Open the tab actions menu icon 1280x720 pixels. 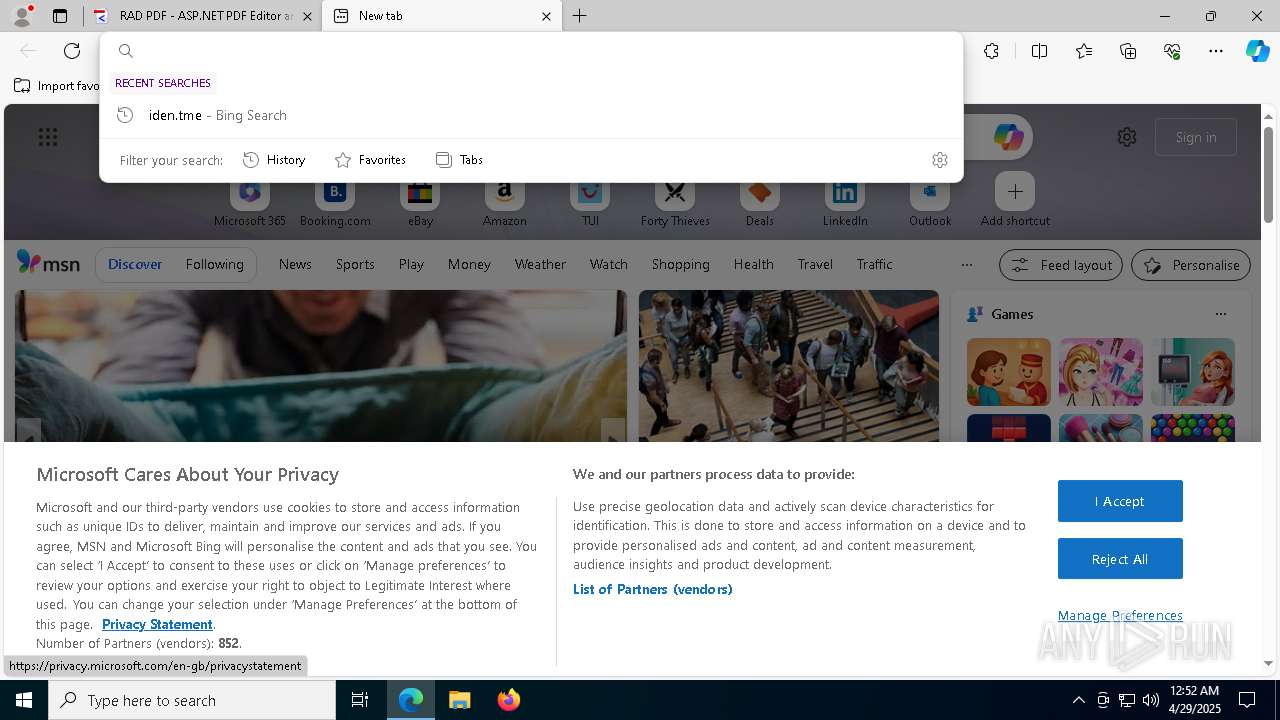pos(60,16)
